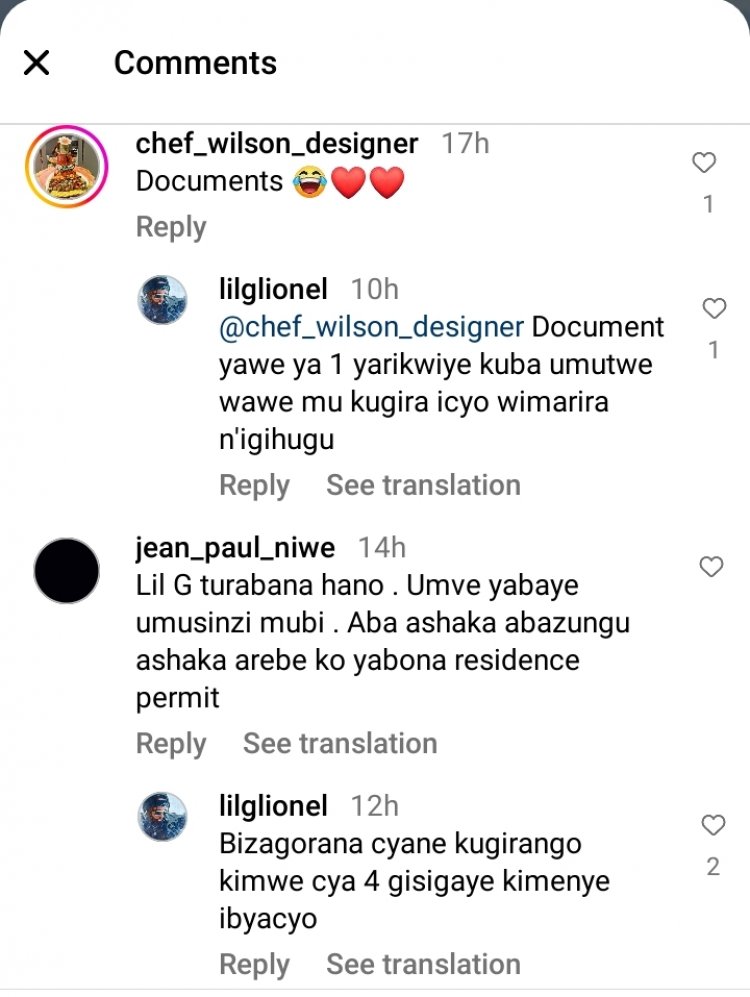This screenshot has width=750, height=997.
Task: Open lilglionel username on 12h reply
Action: (x=273, y=806)
